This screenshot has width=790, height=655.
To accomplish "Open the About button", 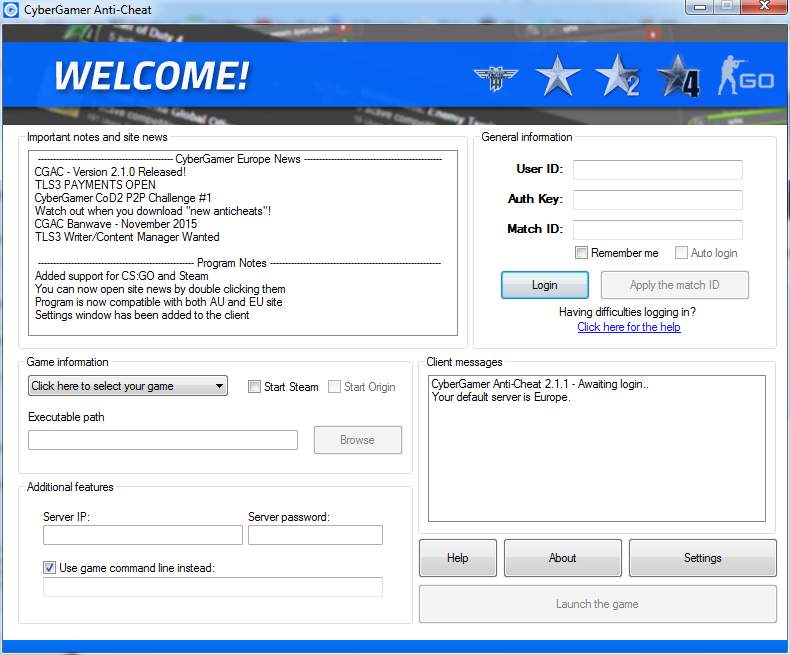I will point(562,558).
